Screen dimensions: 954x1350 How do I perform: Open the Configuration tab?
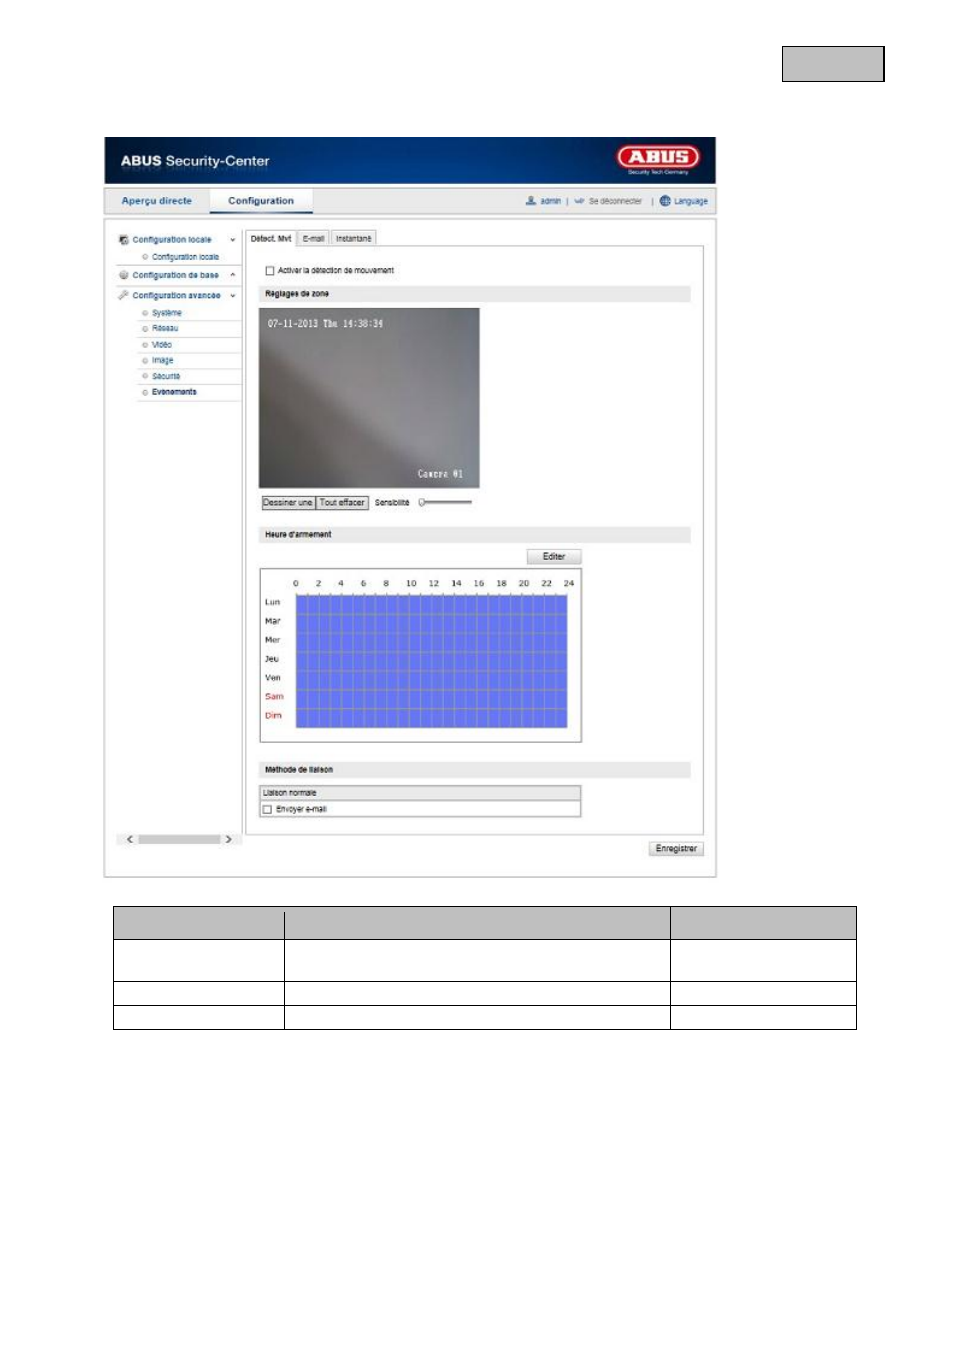[x=261, y=201]
